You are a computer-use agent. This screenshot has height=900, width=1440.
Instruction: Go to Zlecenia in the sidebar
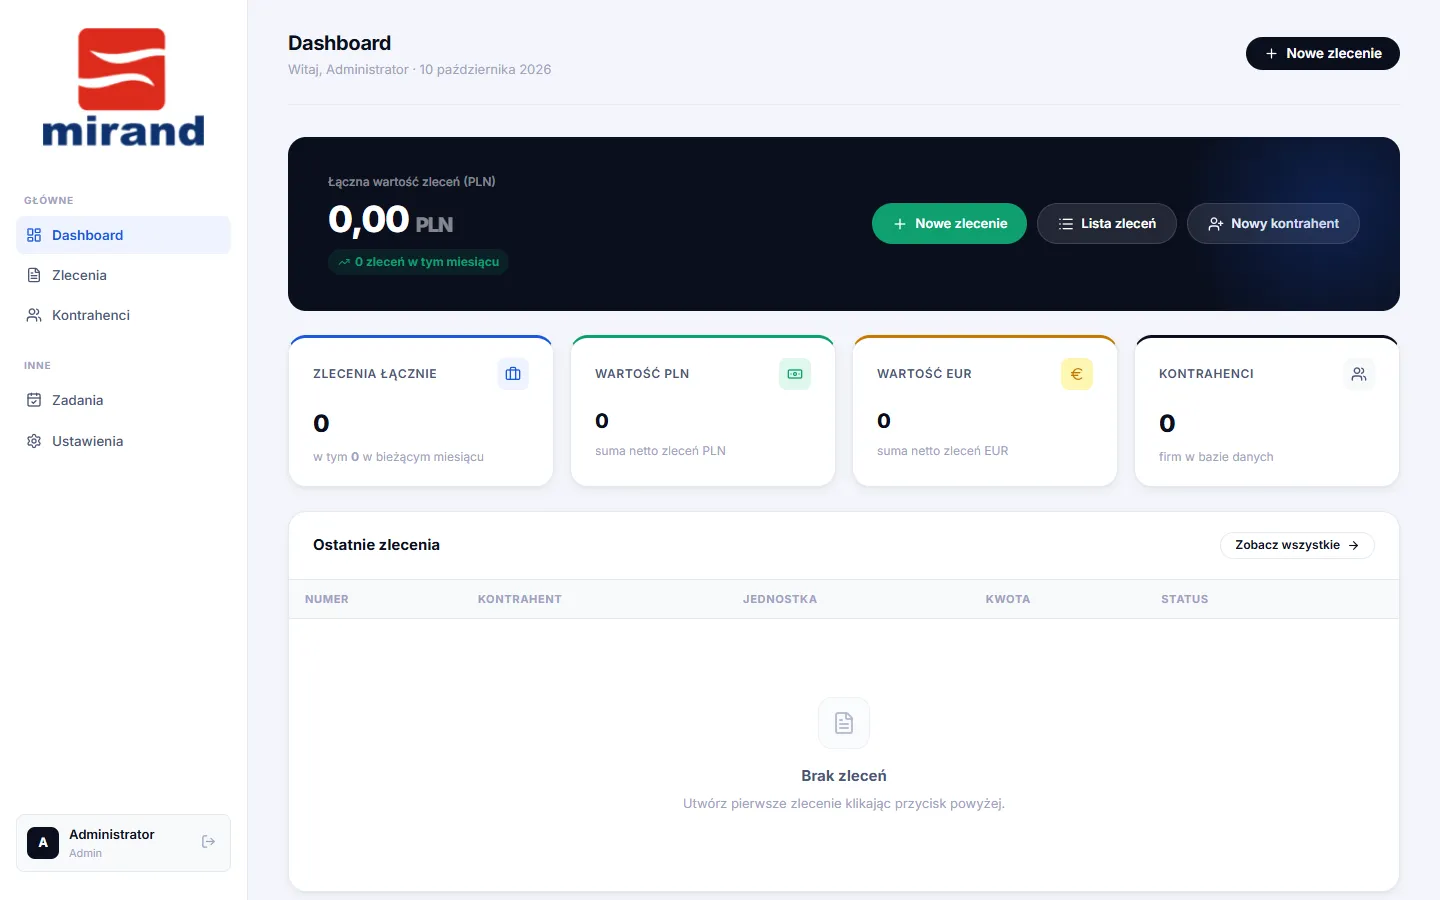pyautogui.click(x=123, y=275)
